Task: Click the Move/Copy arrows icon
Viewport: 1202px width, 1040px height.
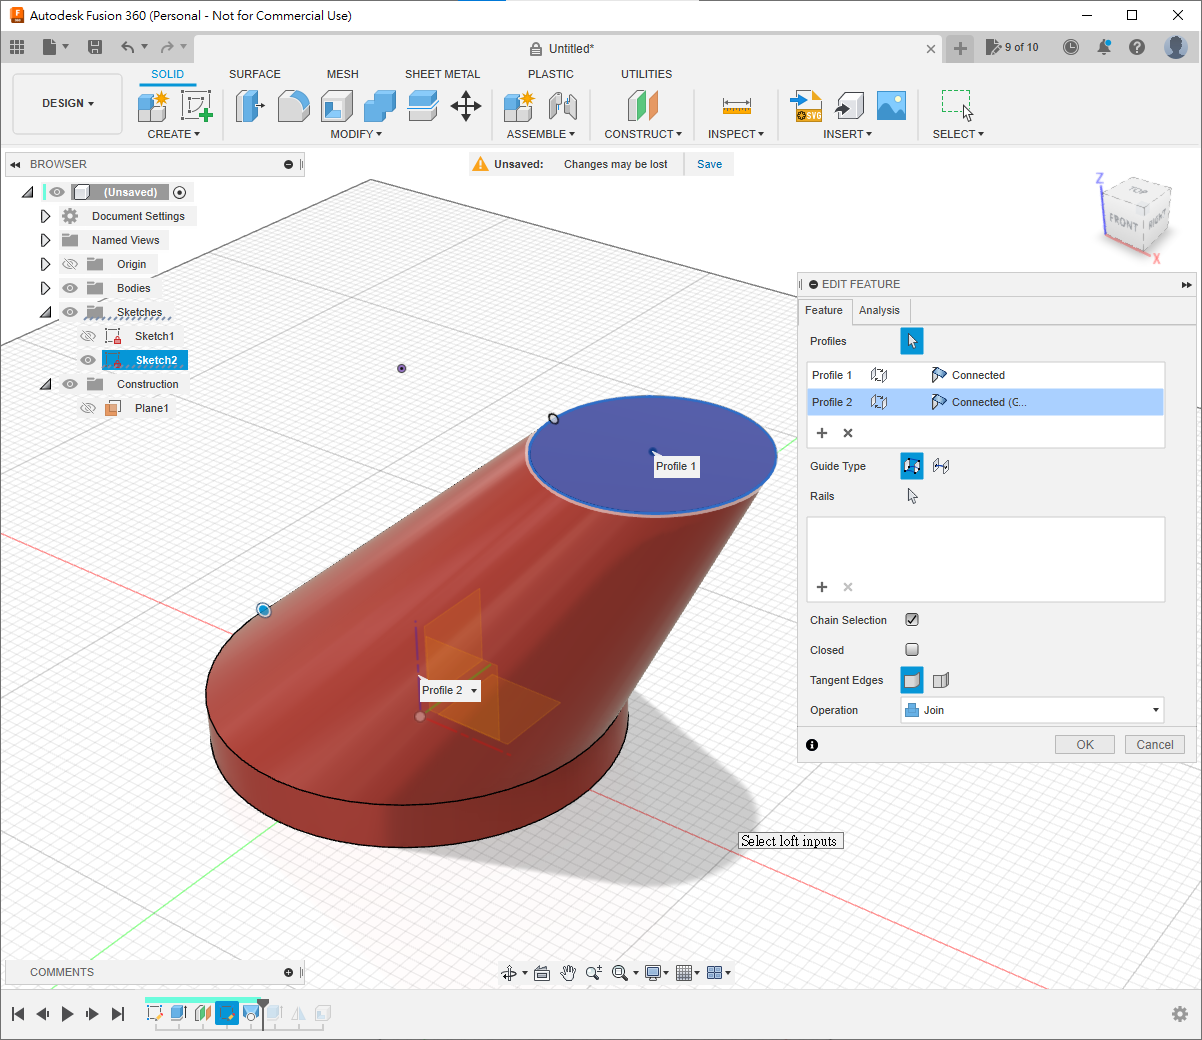Action: [466, 106]
